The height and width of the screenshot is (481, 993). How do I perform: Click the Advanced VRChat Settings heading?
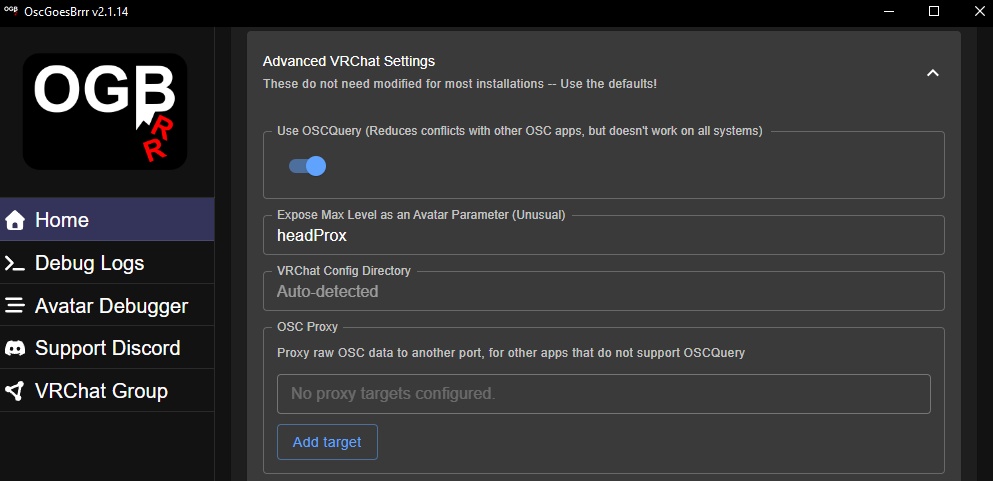[349, 61]
